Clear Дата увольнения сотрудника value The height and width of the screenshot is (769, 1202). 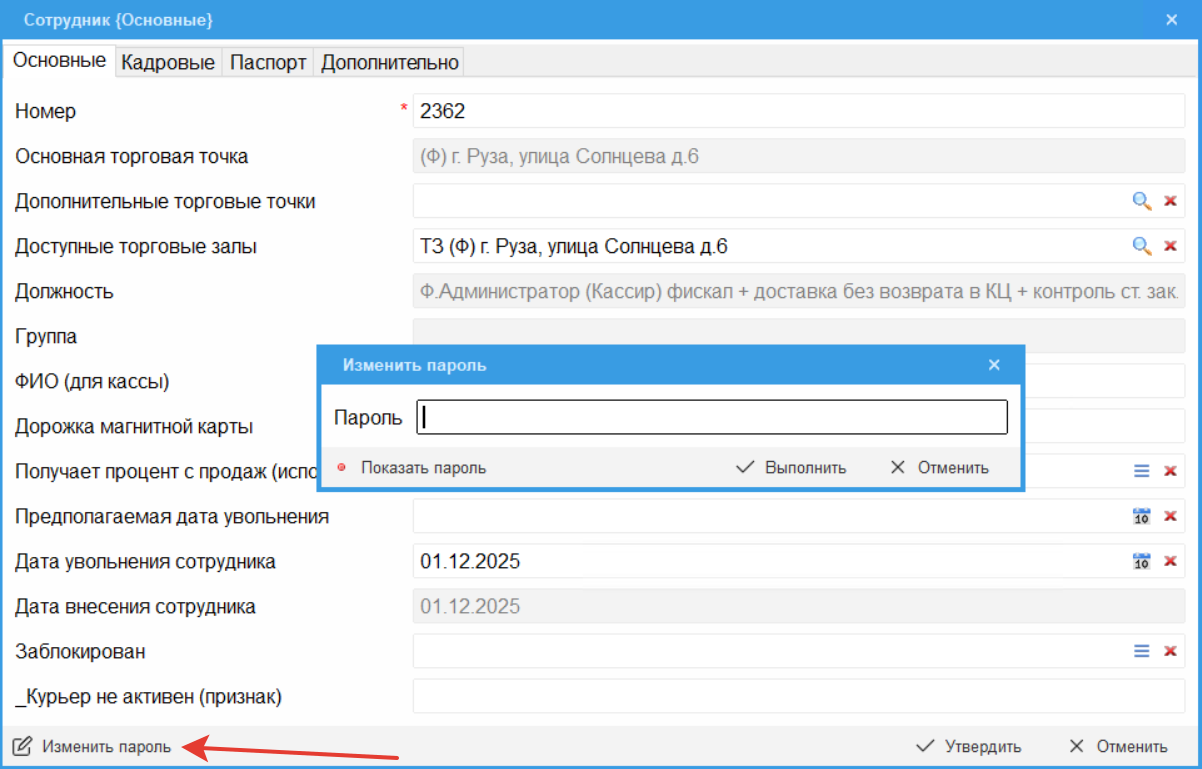click(1170, 562)
